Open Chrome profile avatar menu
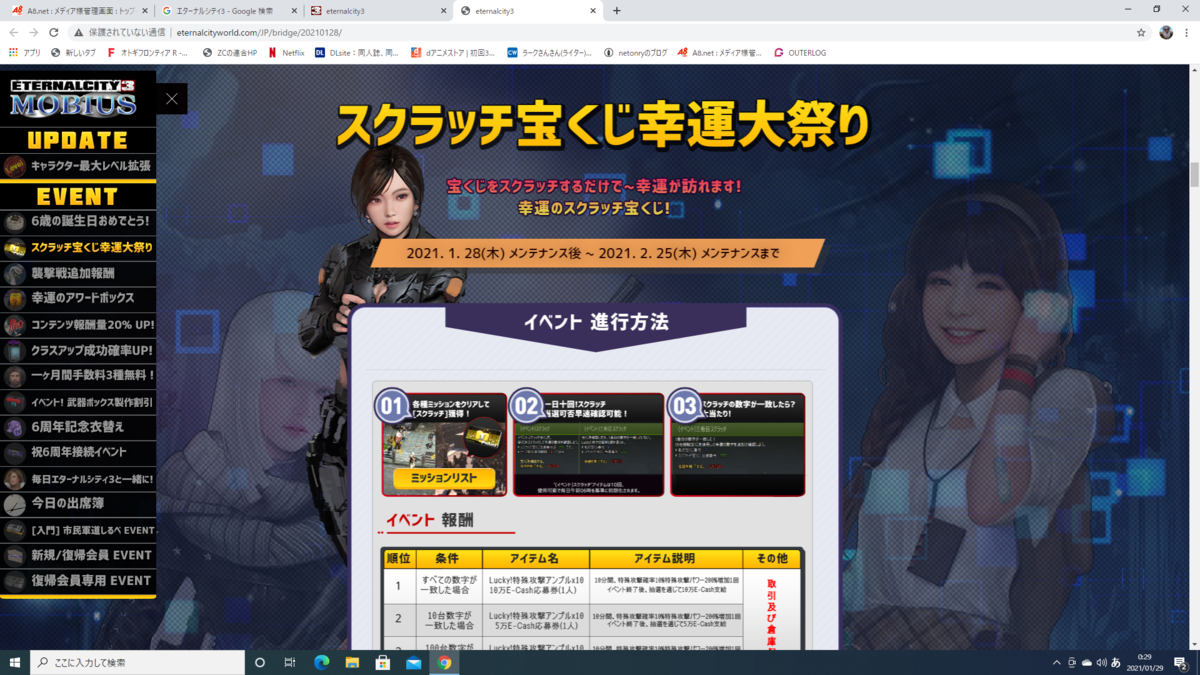Image resolution: width=1200 pixels, height=675 pixels. point(1165,32)
